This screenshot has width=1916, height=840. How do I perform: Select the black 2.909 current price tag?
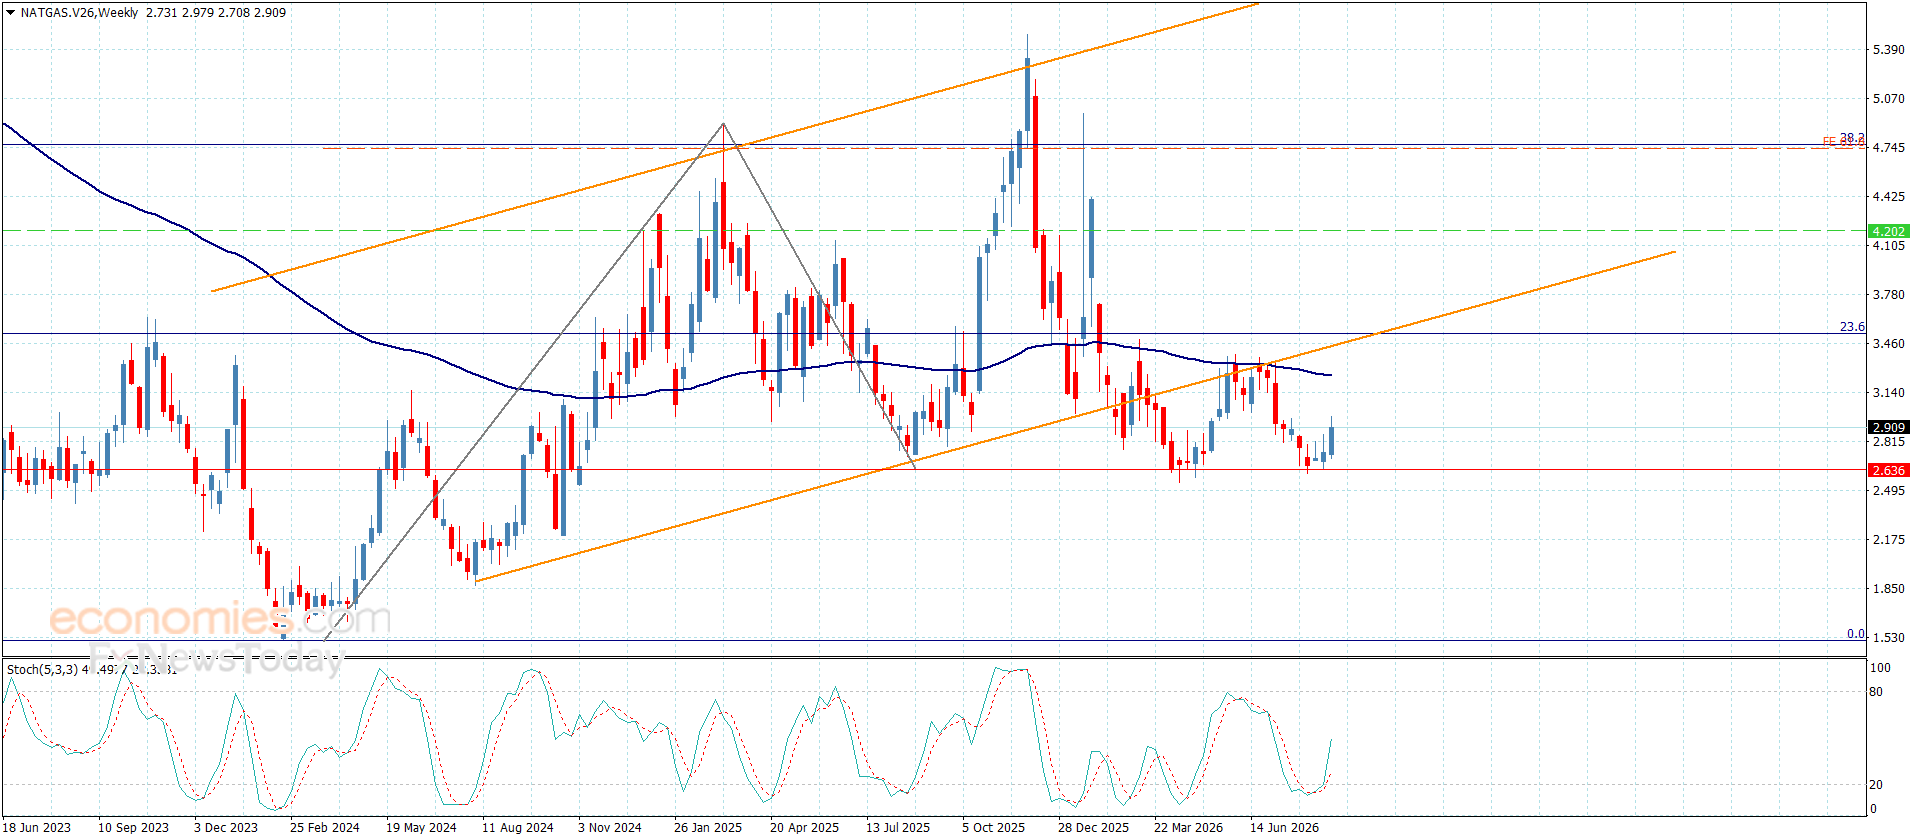[1889, 427]
